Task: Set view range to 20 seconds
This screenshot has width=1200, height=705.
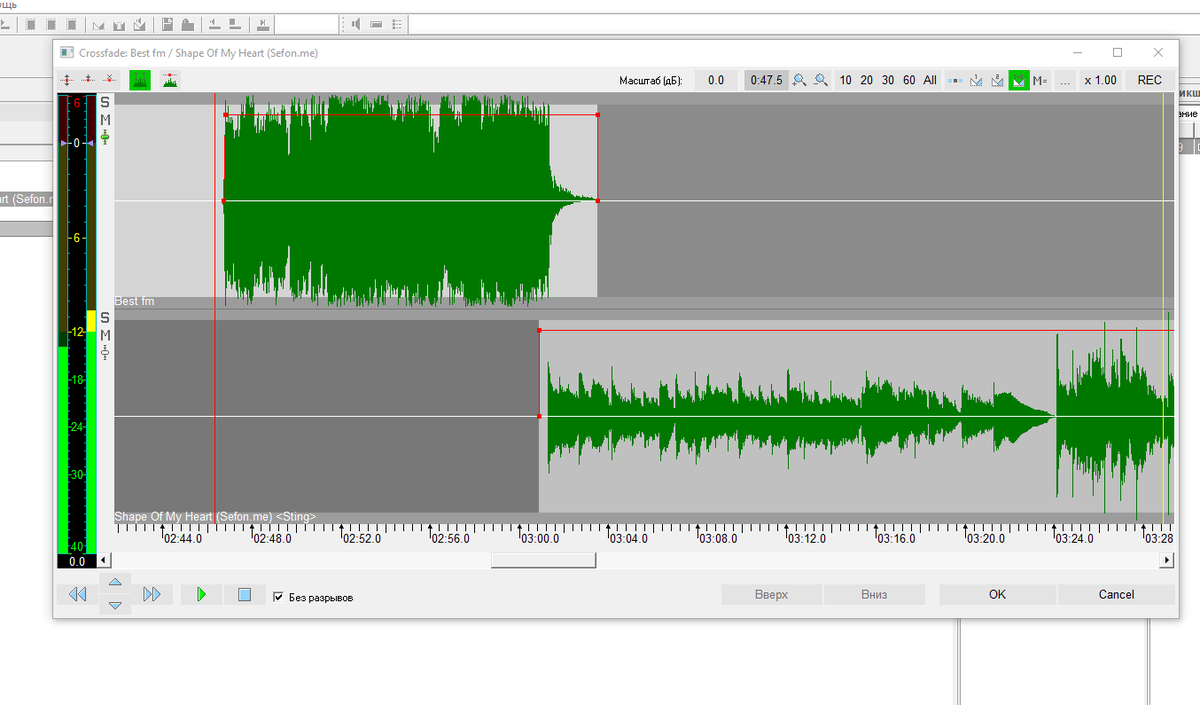Action: pos(867,80)
